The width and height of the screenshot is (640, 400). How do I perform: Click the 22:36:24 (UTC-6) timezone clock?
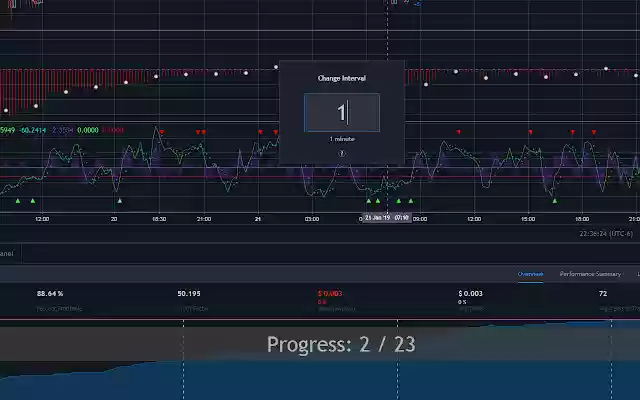pos(606,233)
